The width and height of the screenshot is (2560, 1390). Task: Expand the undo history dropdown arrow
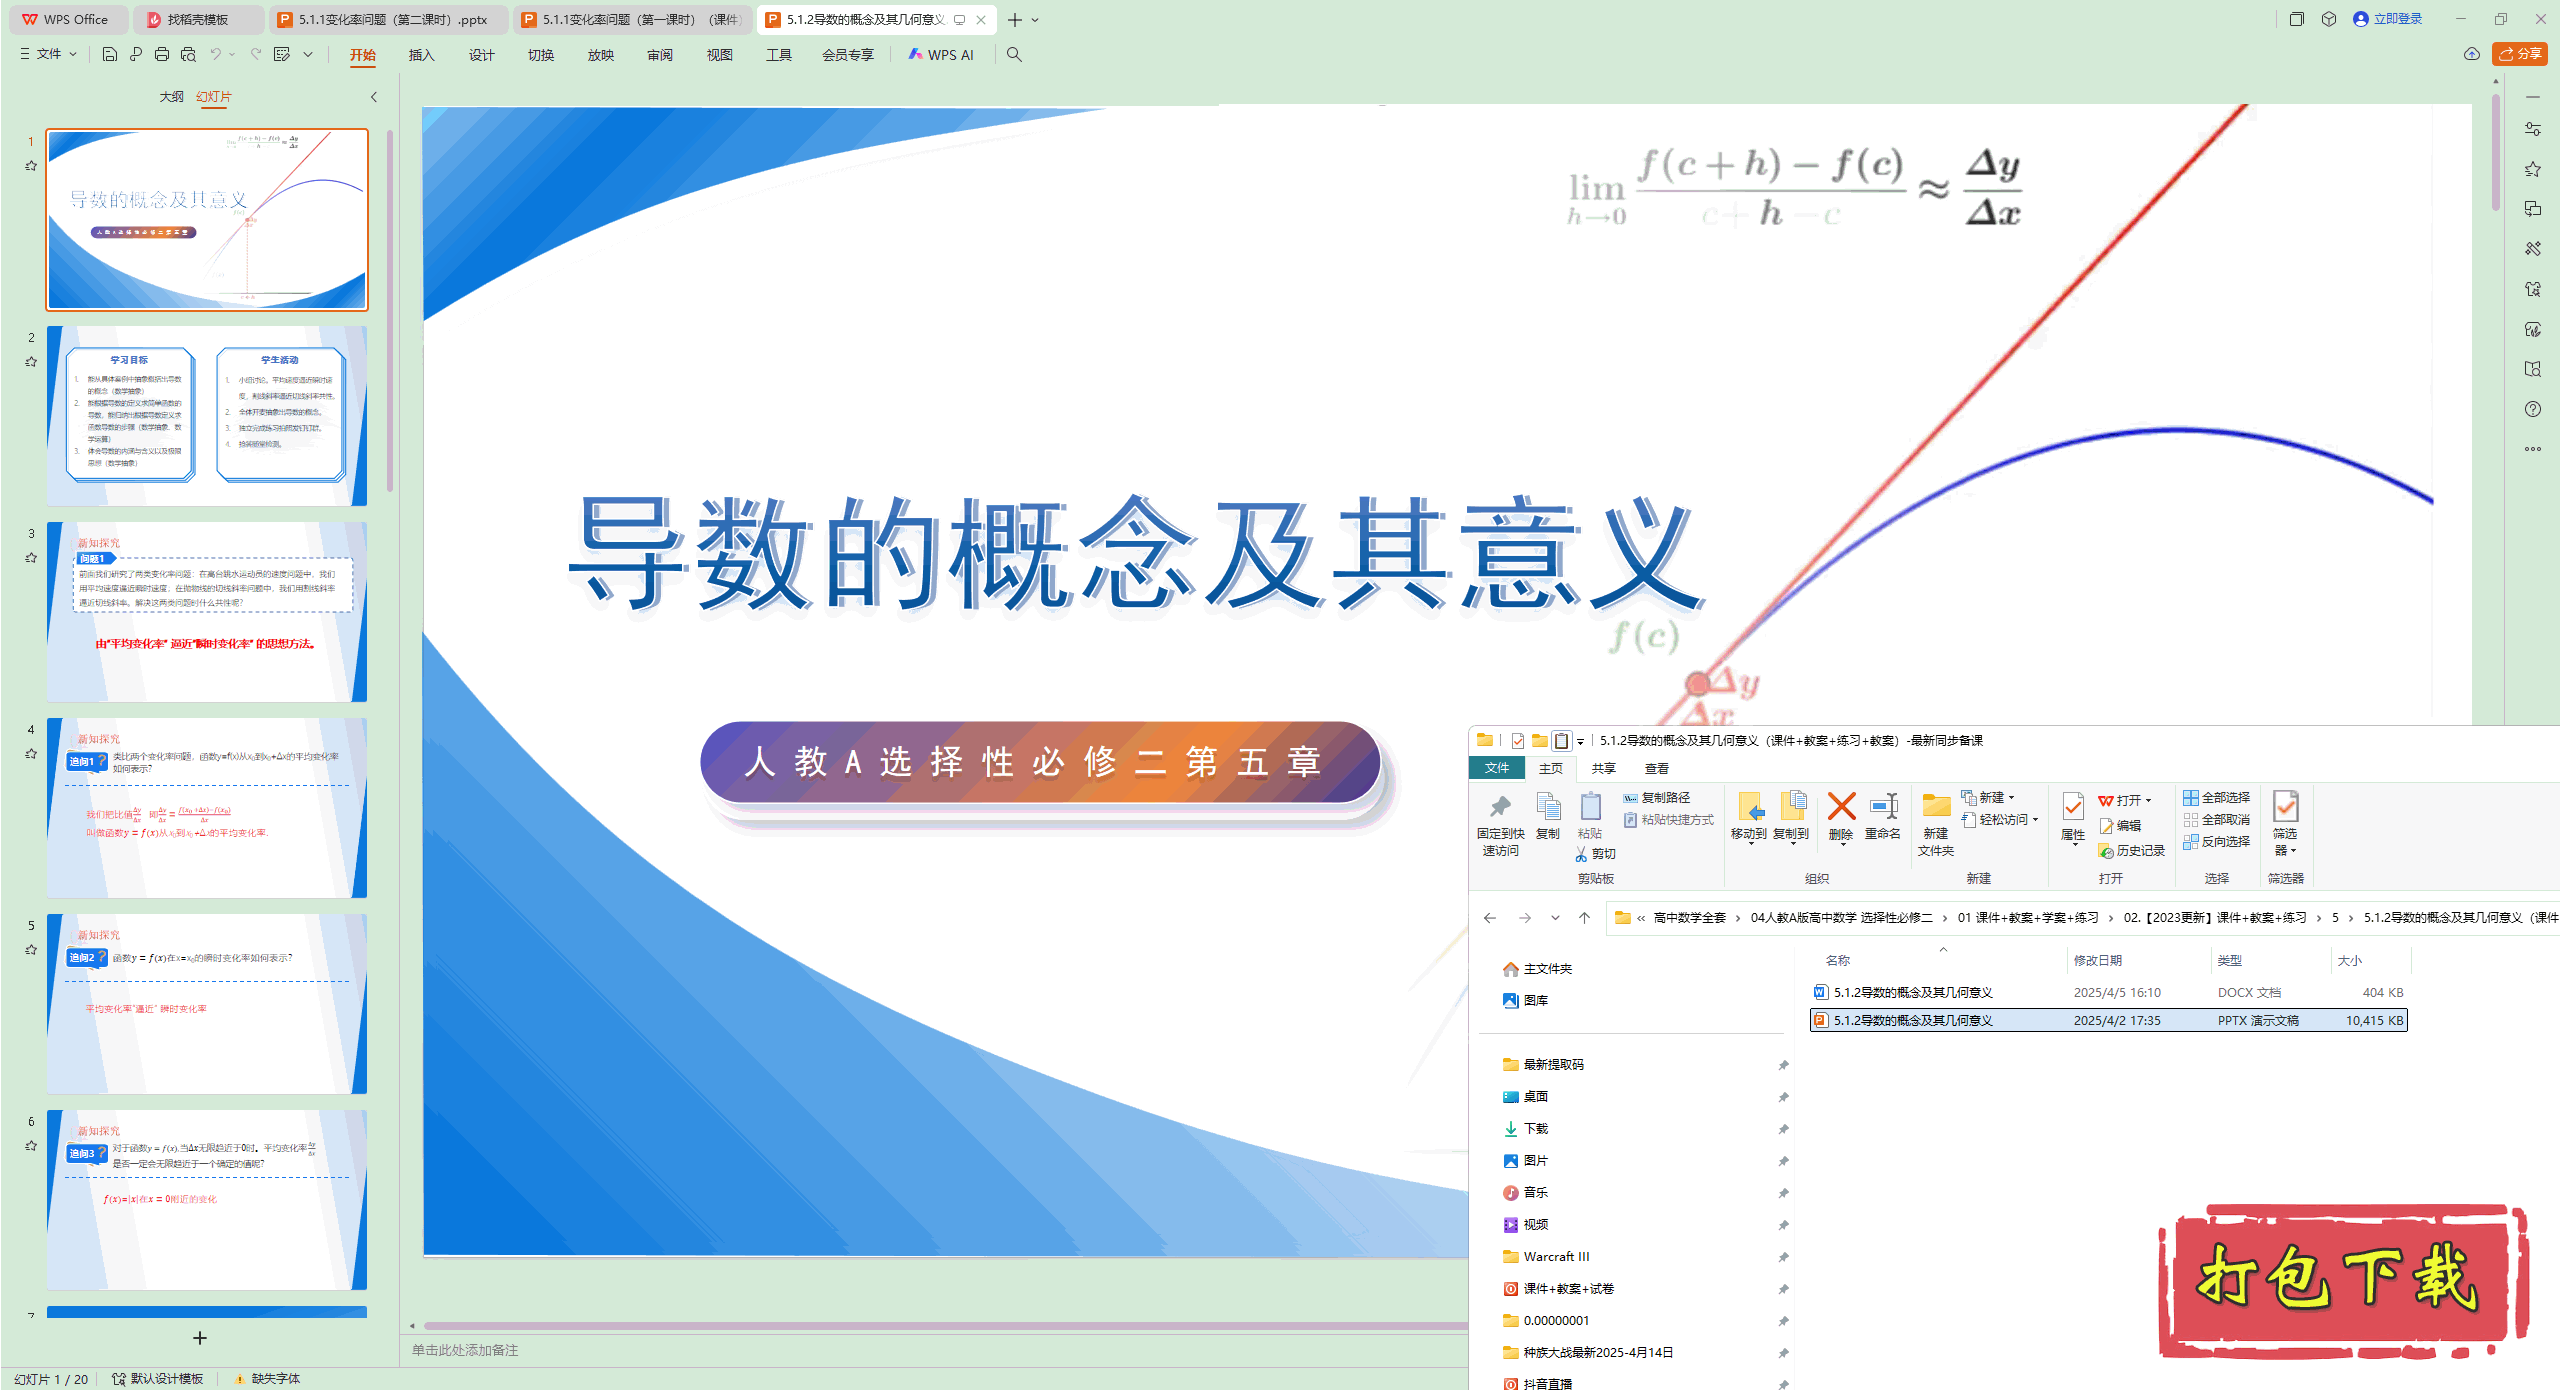point(232,54)
